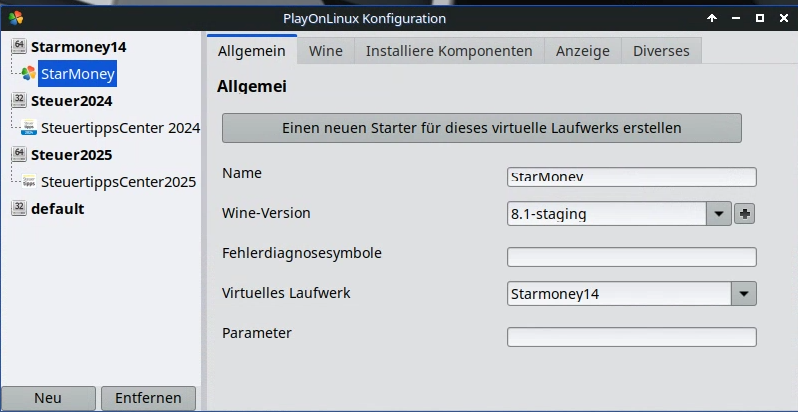Minimize the PlayOnLinux Konfiguration window
798x412 pixels.
(736, 18)
